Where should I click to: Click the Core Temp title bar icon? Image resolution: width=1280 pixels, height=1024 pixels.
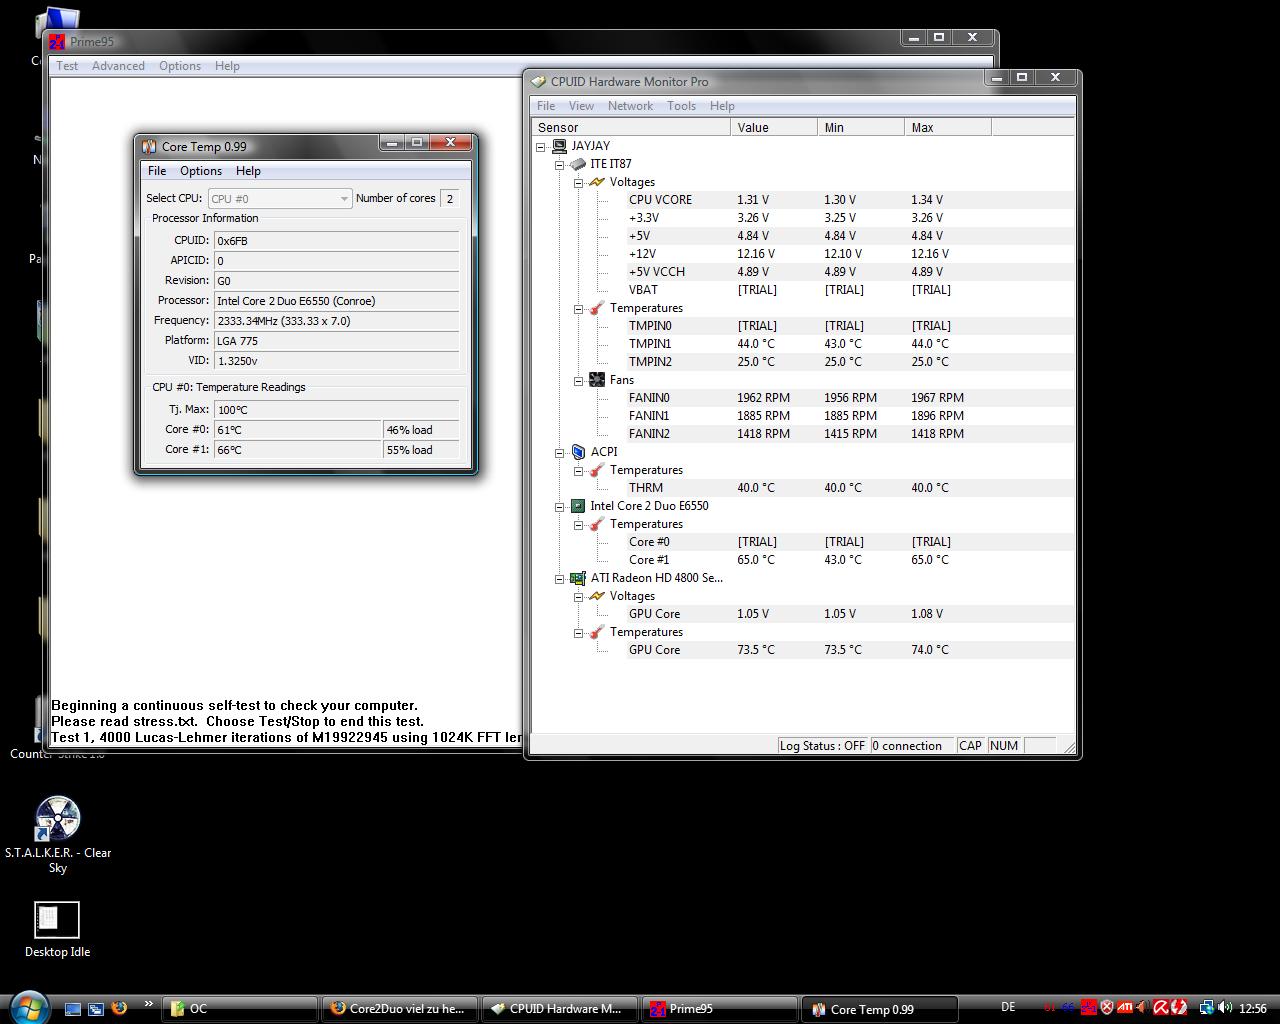click(149, 146)
